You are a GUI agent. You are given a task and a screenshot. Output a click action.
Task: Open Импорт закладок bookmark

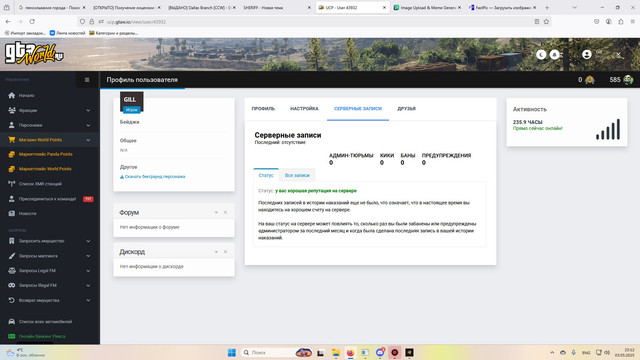25,33
